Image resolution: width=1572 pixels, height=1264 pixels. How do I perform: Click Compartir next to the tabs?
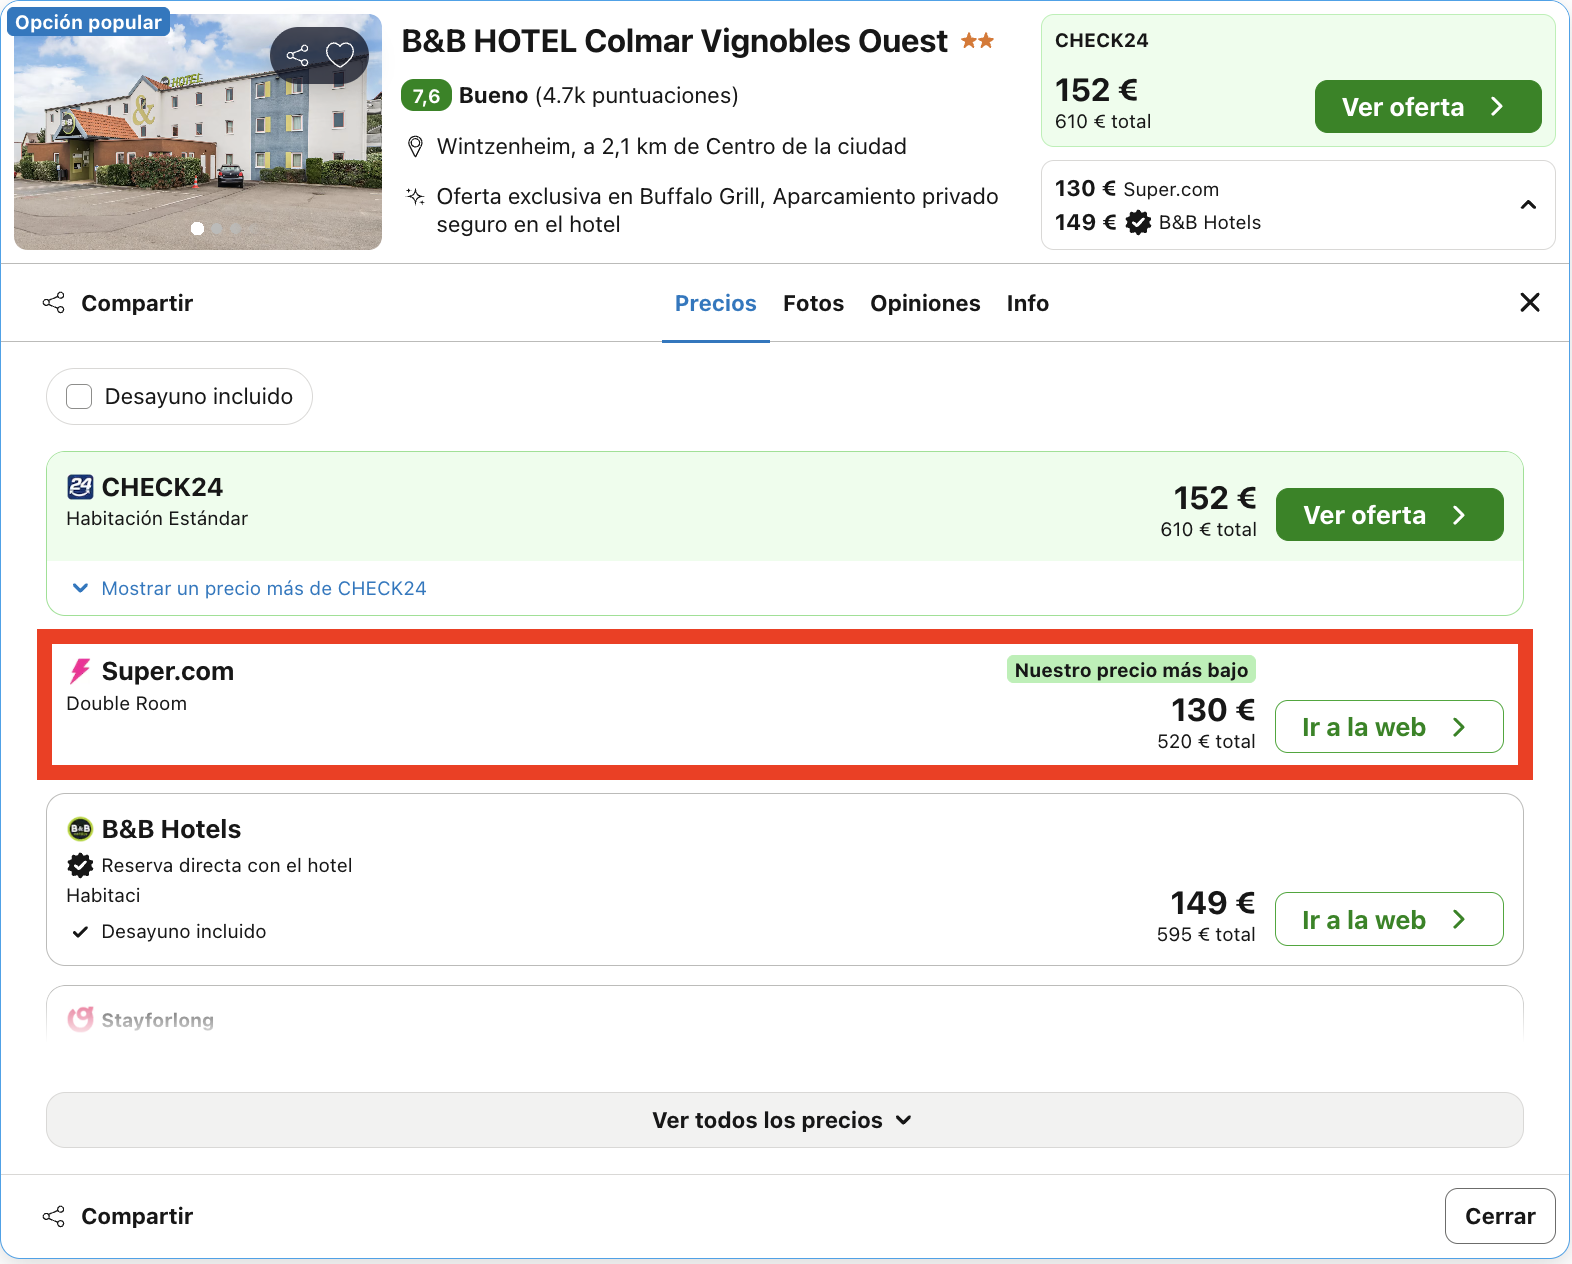click(118, 303)
